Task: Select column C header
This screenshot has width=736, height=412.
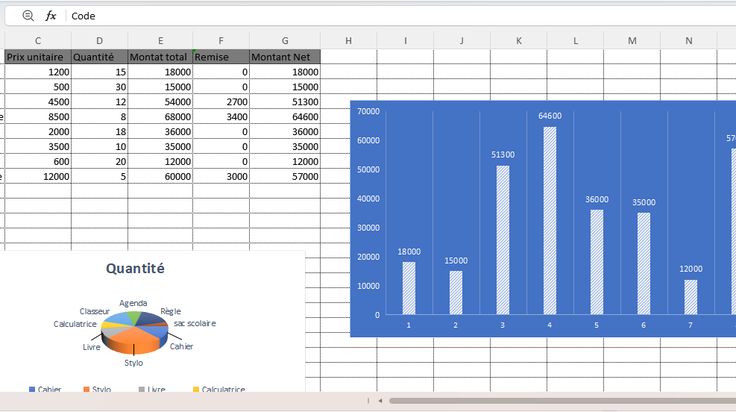Action: point(38,41)
